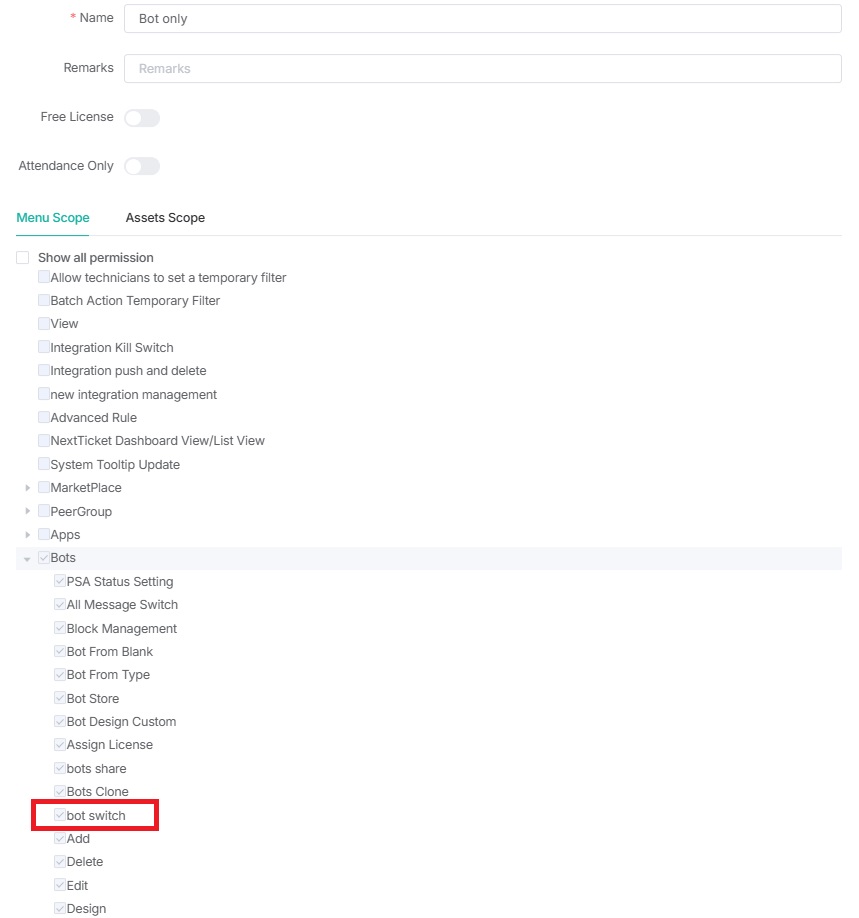This screenshot has height=918, width=859.
Task: Expand the PeerGroup tree node
Action: point(28,512)
